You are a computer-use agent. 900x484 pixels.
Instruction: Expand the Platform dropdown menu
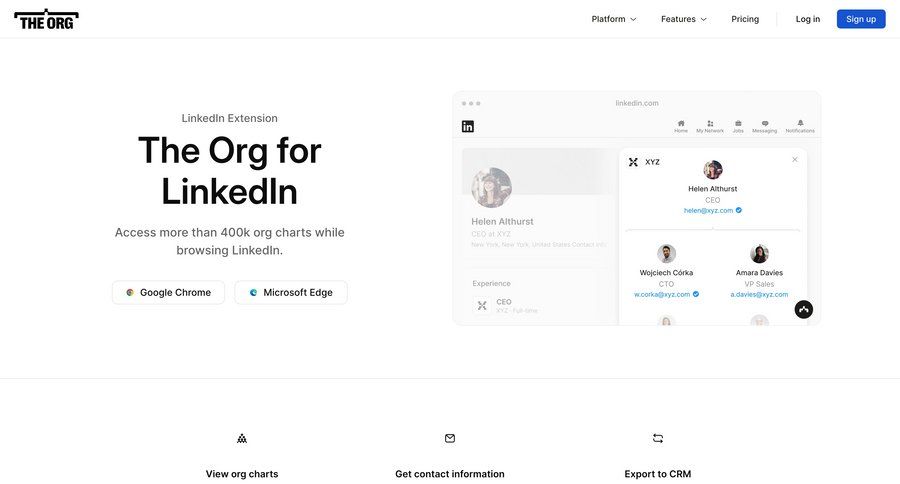[x=613, y=19]
